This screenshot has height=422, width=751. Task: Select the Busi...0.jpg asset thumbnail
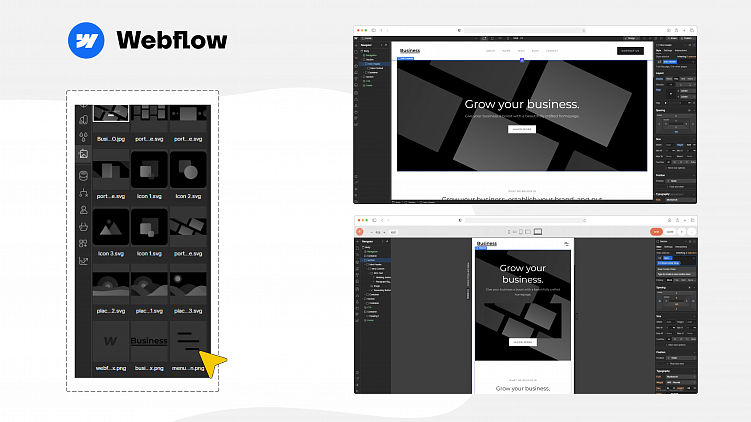tap(111, 114)
